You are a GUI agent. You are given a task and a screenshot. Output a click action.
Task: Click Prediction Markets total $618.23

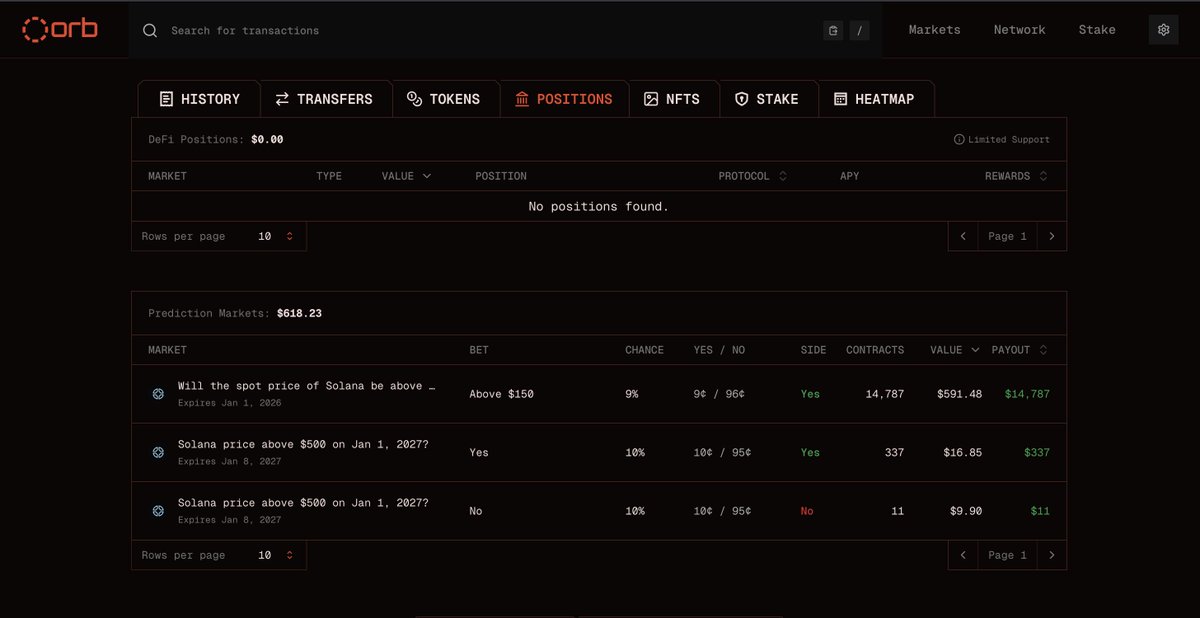tap(299, 313)
